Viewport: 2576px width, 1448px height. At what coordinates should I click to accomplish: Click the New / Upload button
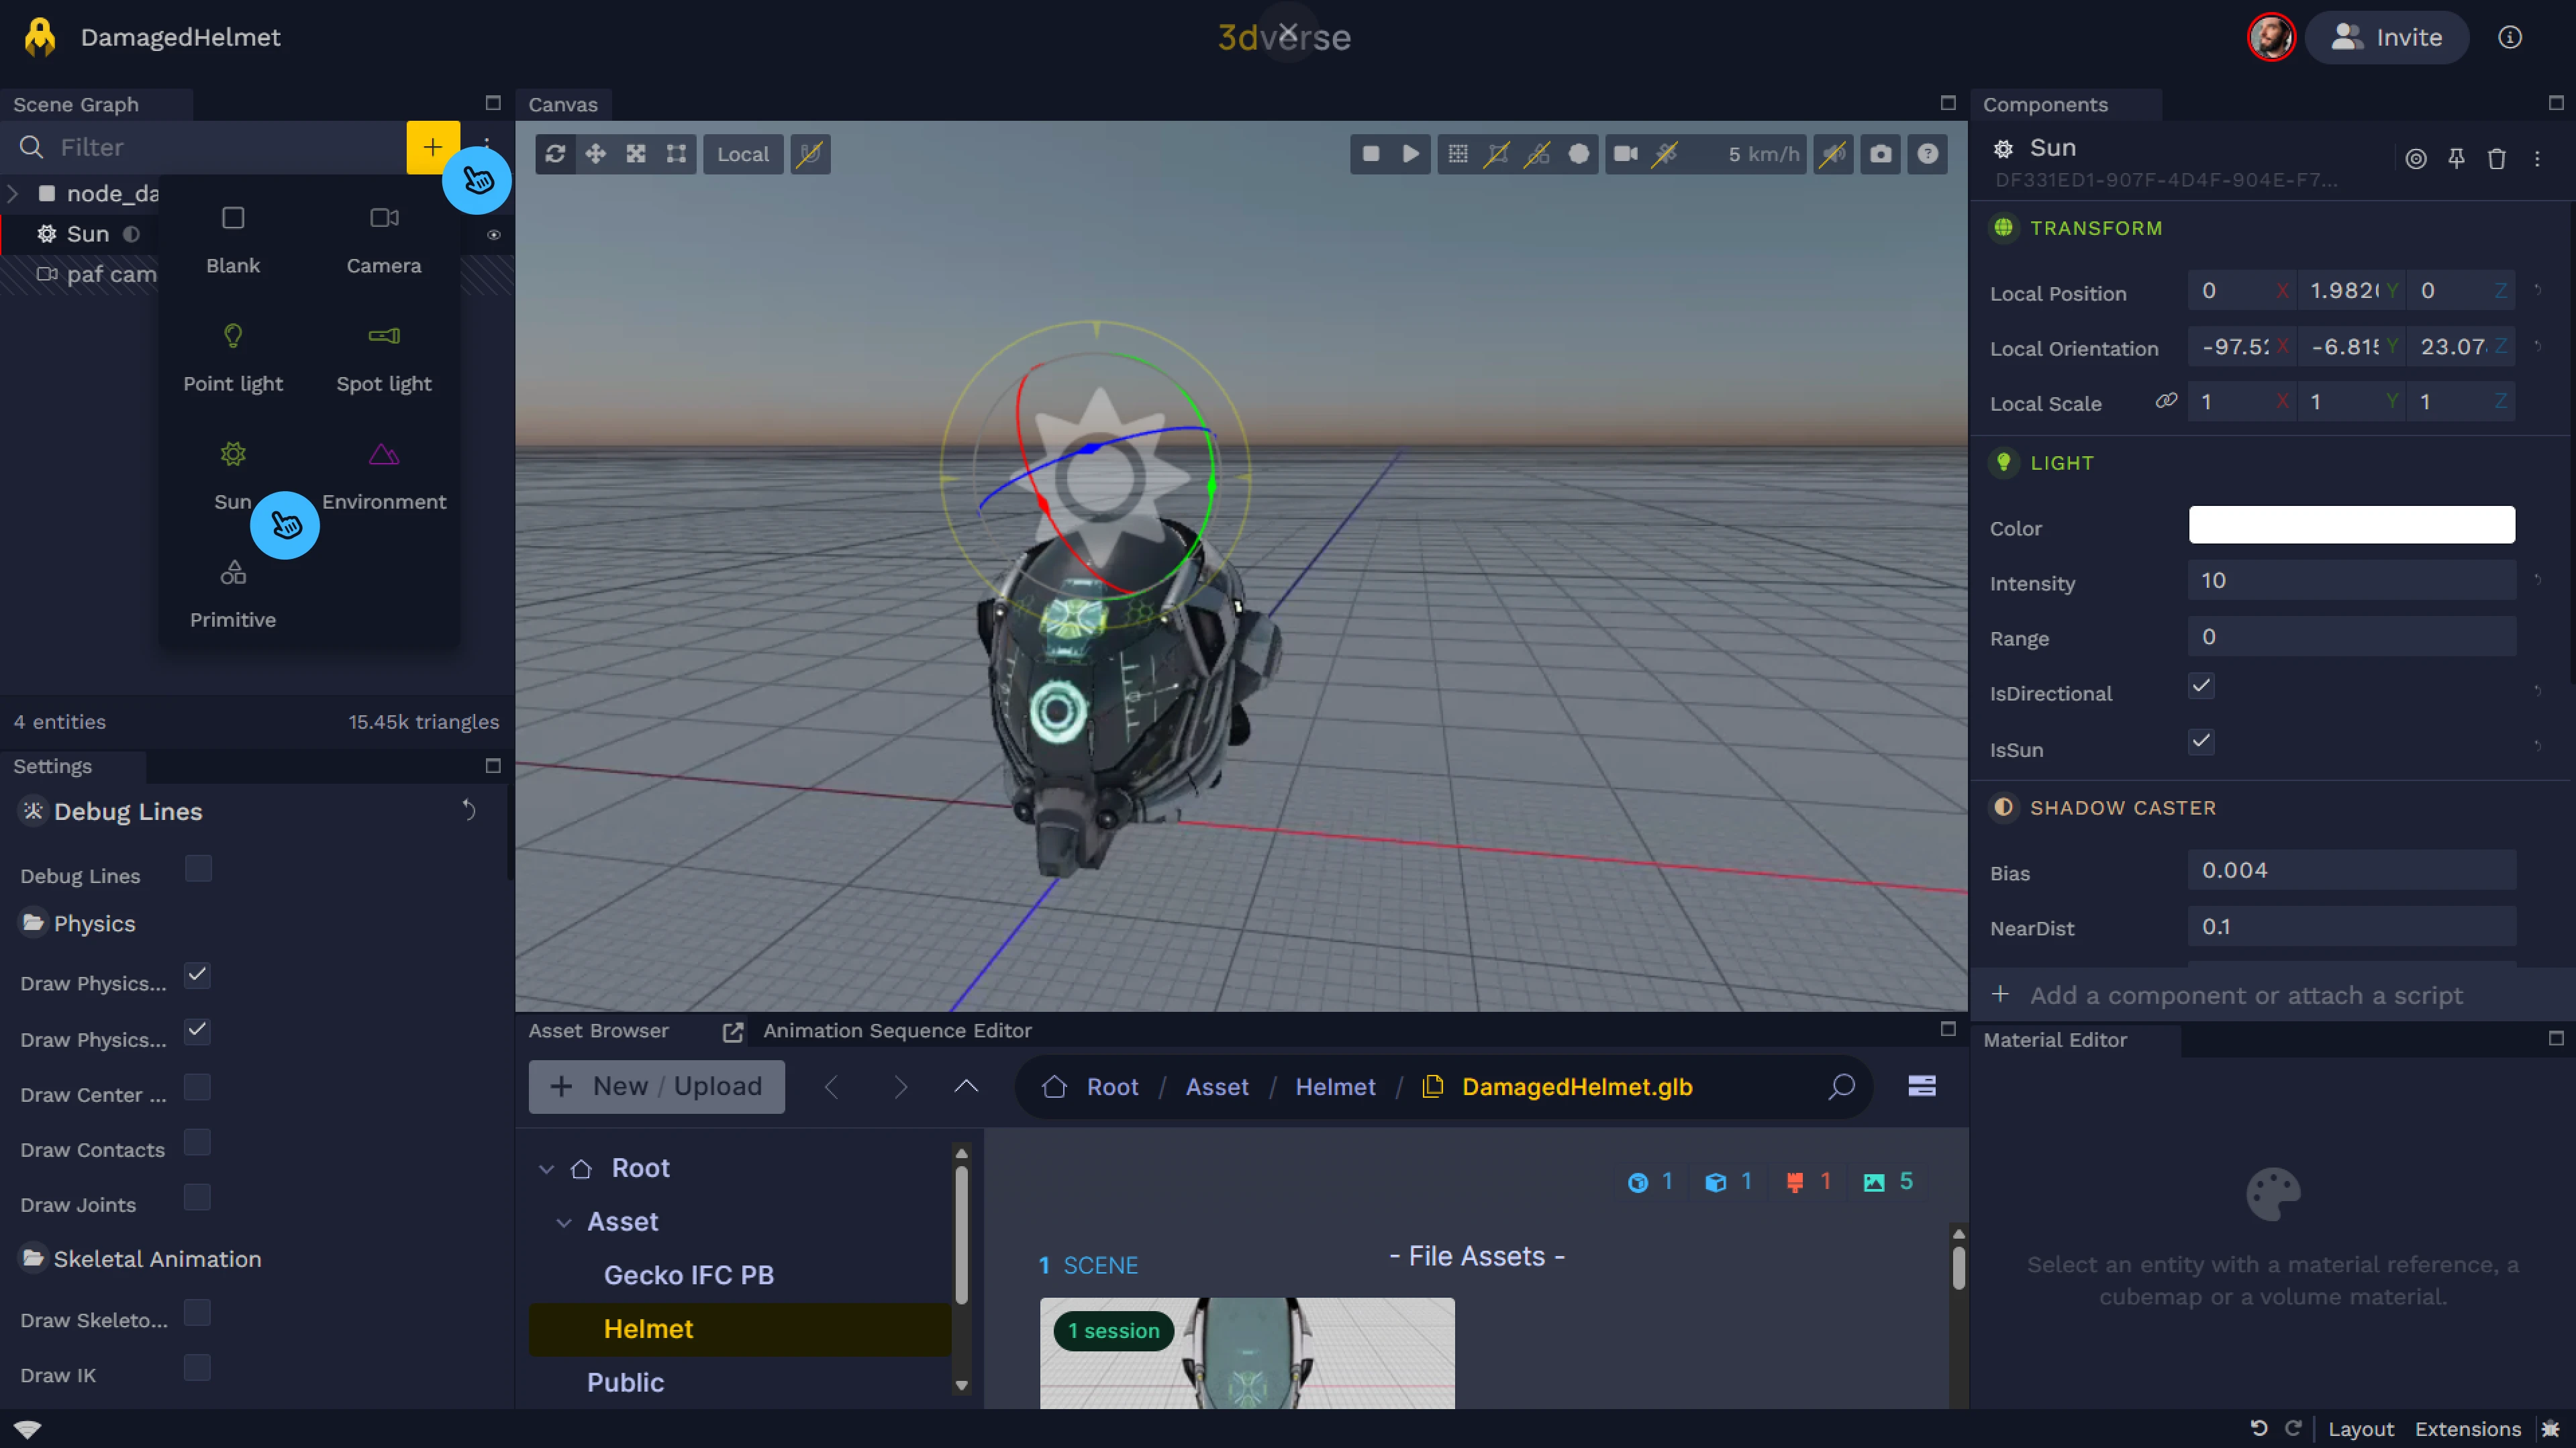(x=657, y=1086)
